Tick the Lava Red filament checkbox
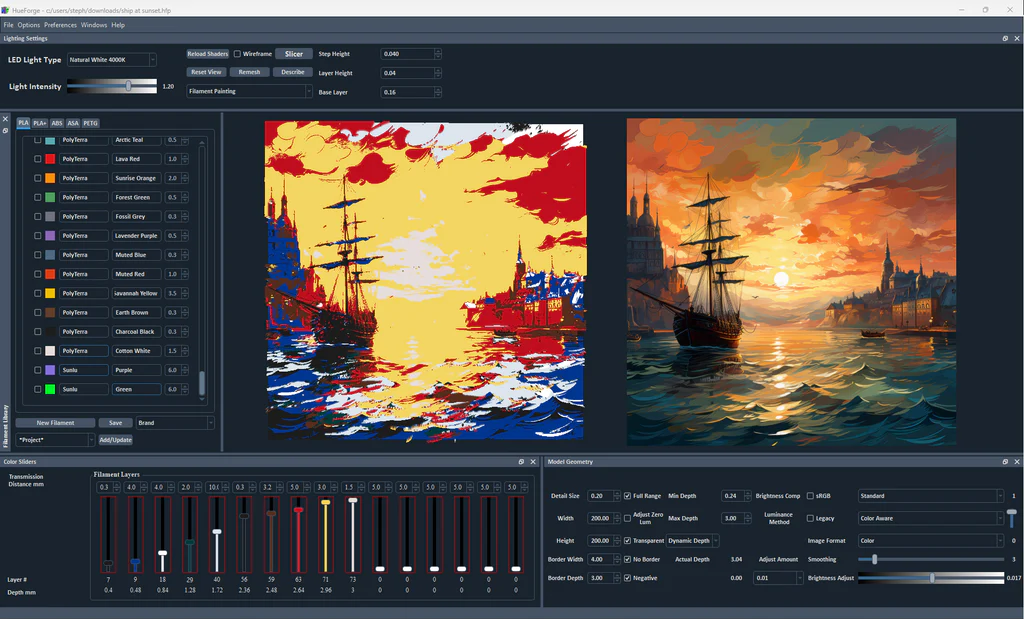The width and height of the screenshot is (1024, 619). pos(38,159)
